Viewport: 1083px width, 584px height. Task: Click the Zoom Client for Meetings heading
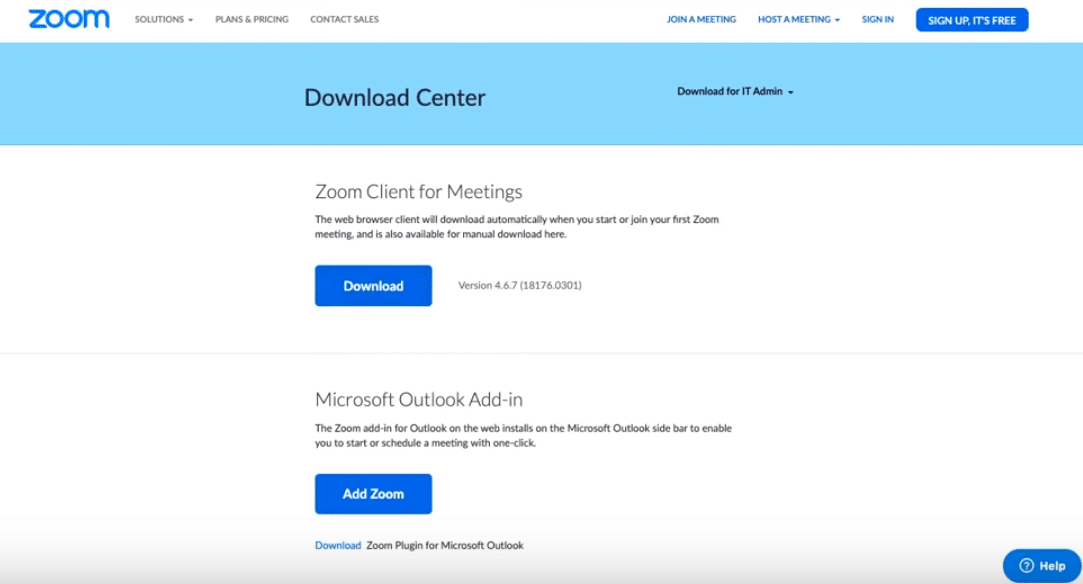pos(418,192)
